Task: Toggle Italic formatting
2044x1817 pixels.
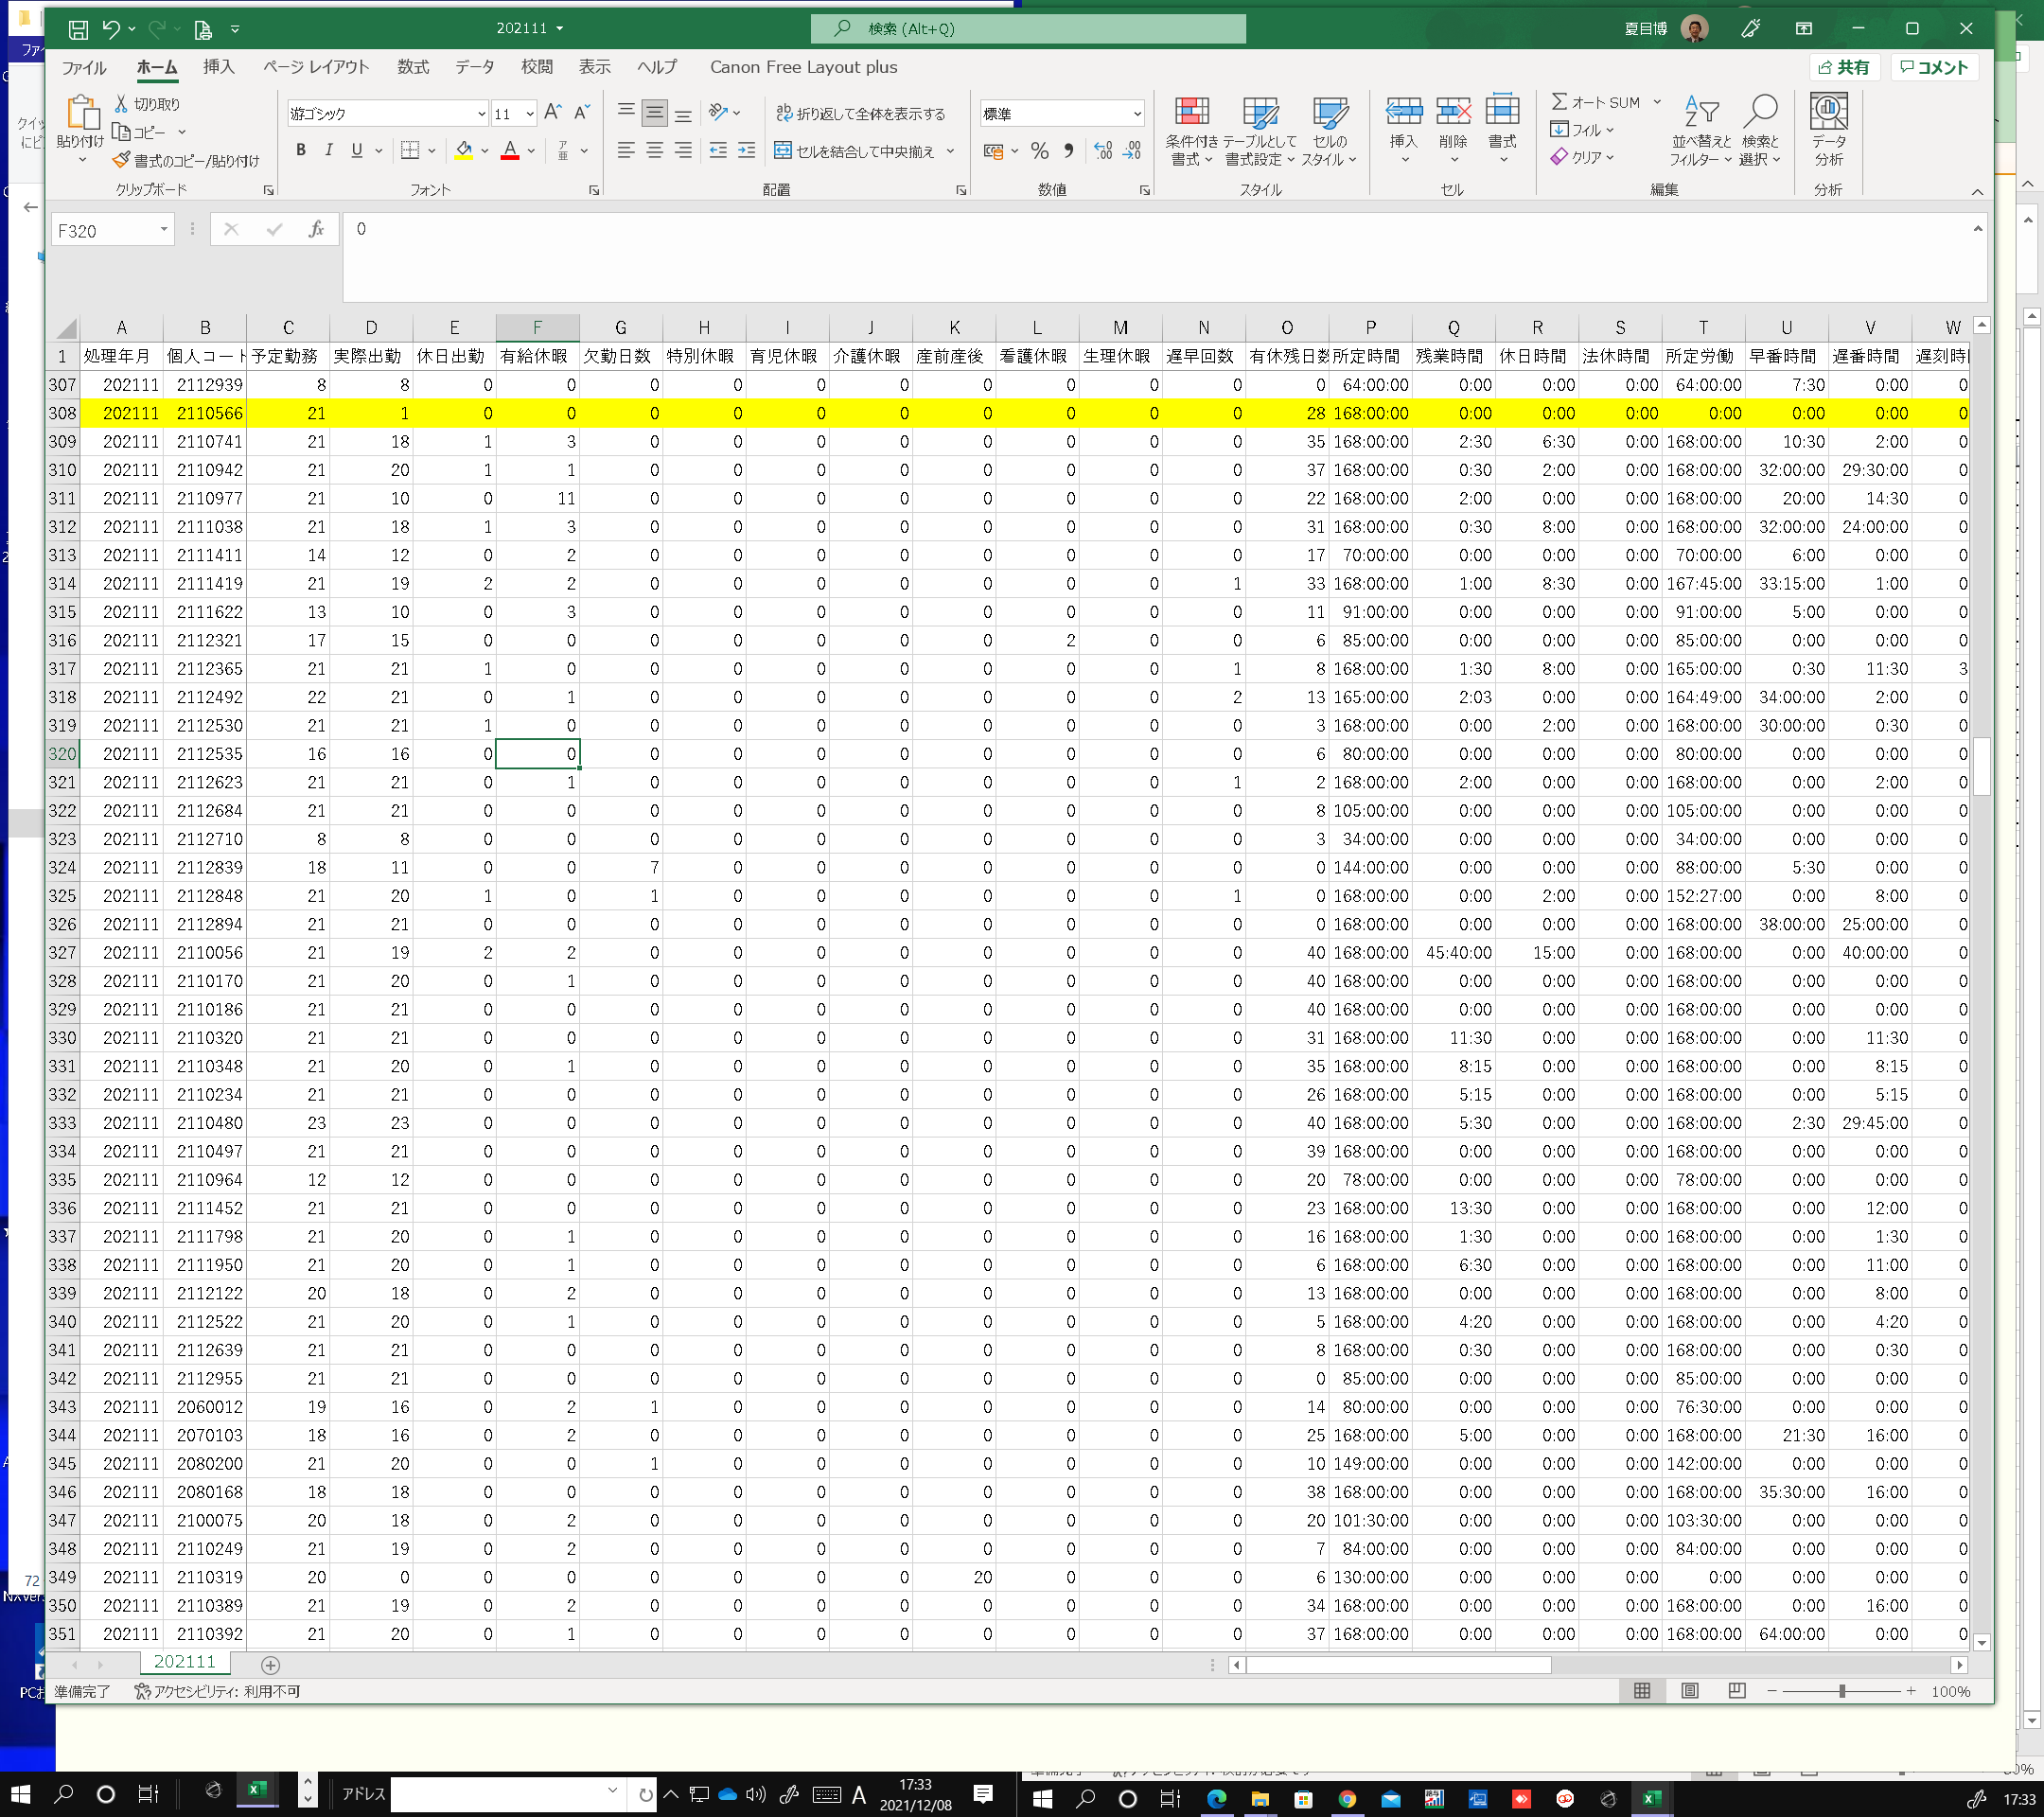Action: [x=328, y=151]
